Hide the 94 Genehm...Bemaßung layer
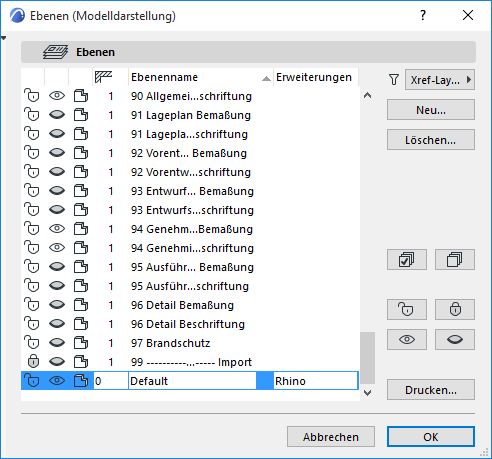 [57, 229]
